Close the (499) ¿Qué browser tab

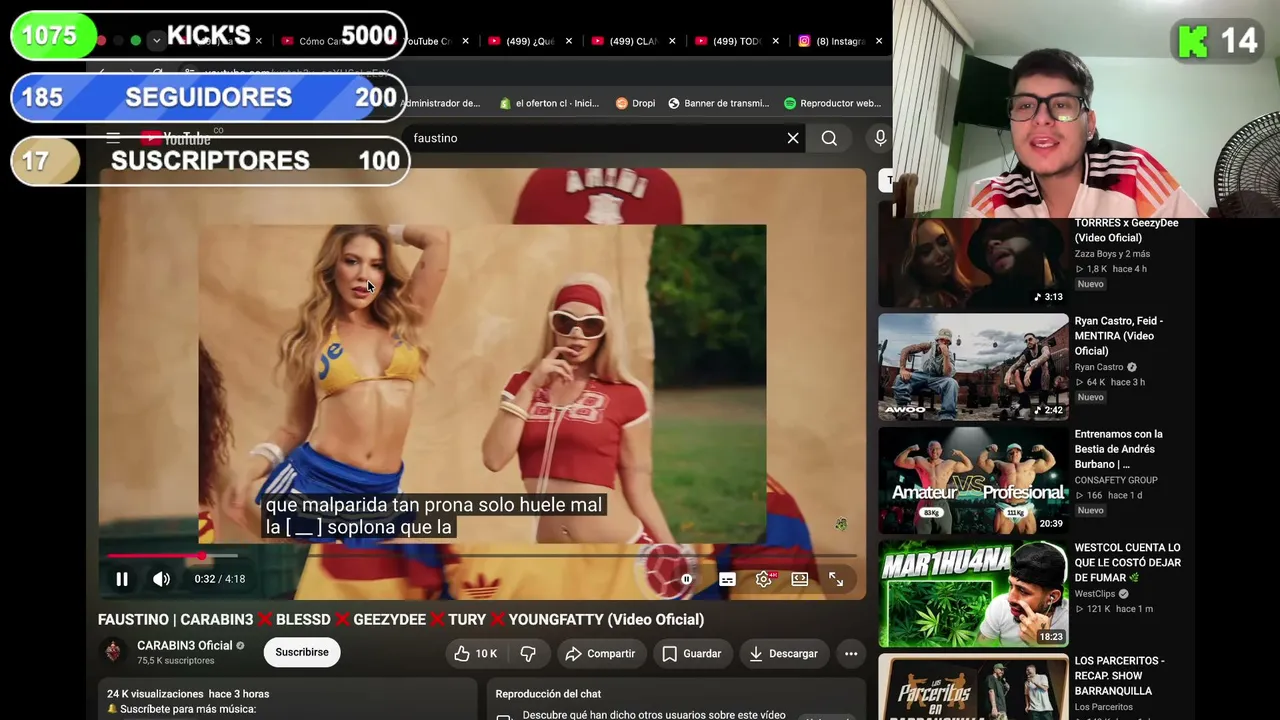569,41
